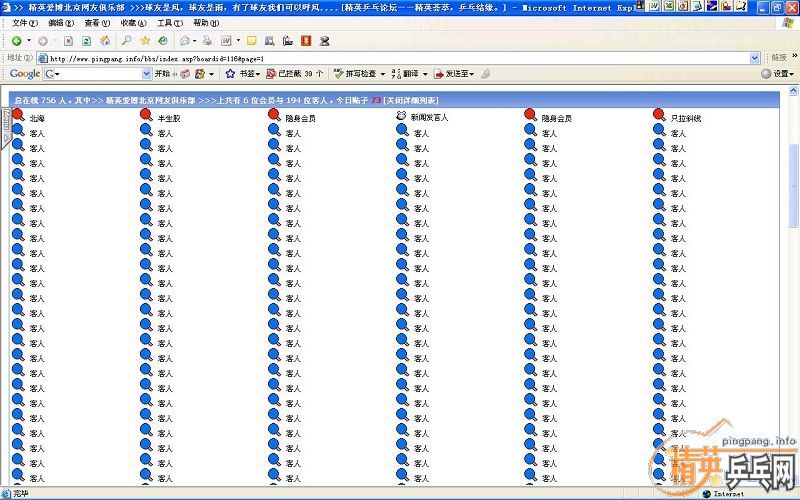Click the Google toolbar multicolor icon left of 书签
Viewport: 800px width, 500px height.
tap(199, 74)
